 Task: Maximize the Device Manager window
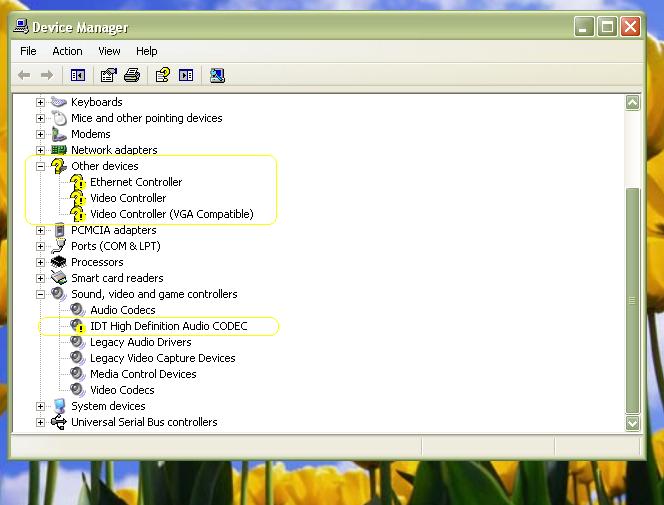point(607,27)
